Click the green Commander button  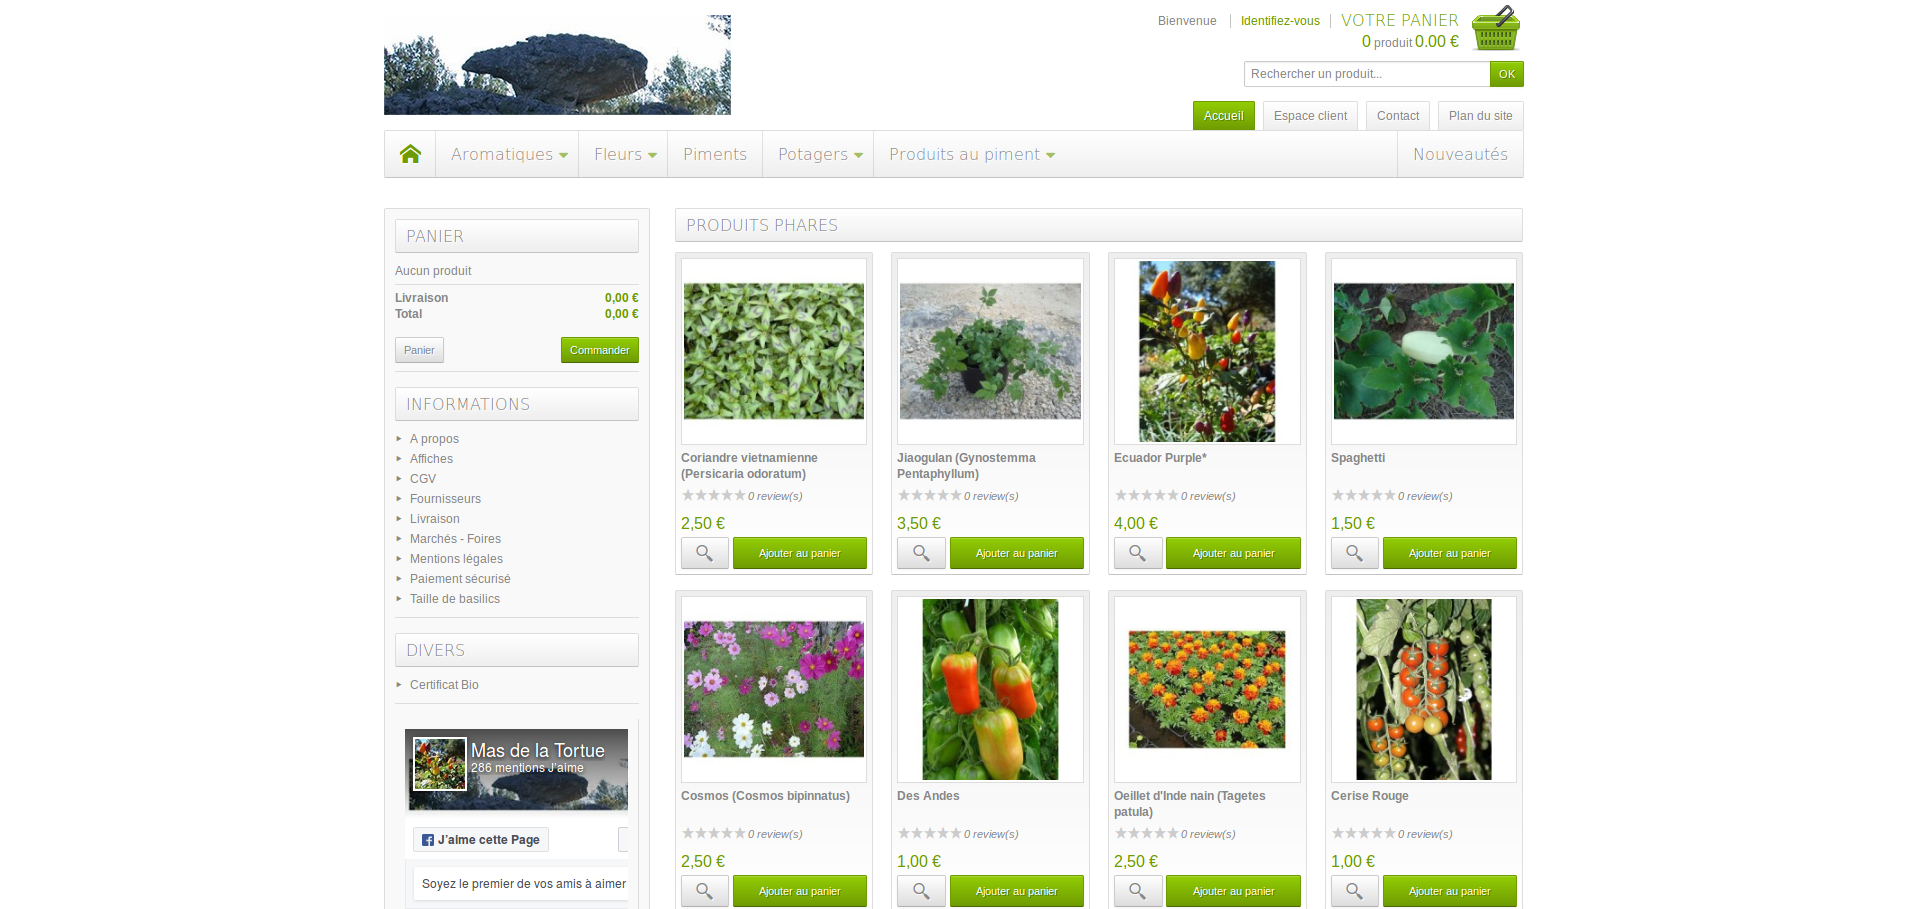point(600,350)
